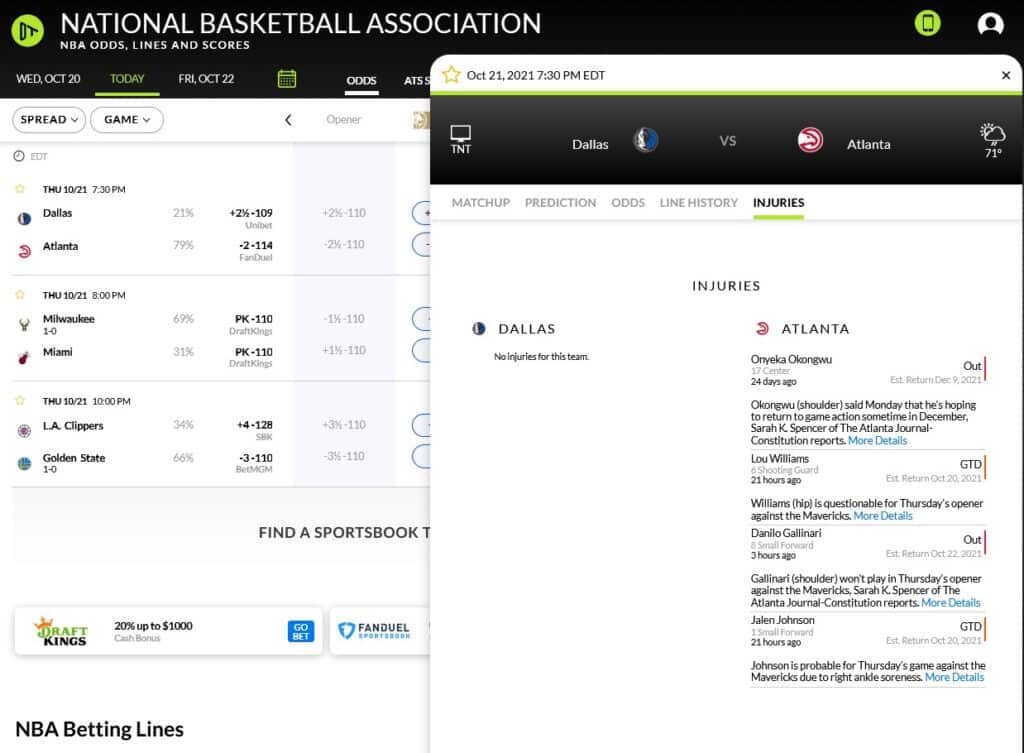Switch to the ODDS view tab

click(x=361, y=80)
